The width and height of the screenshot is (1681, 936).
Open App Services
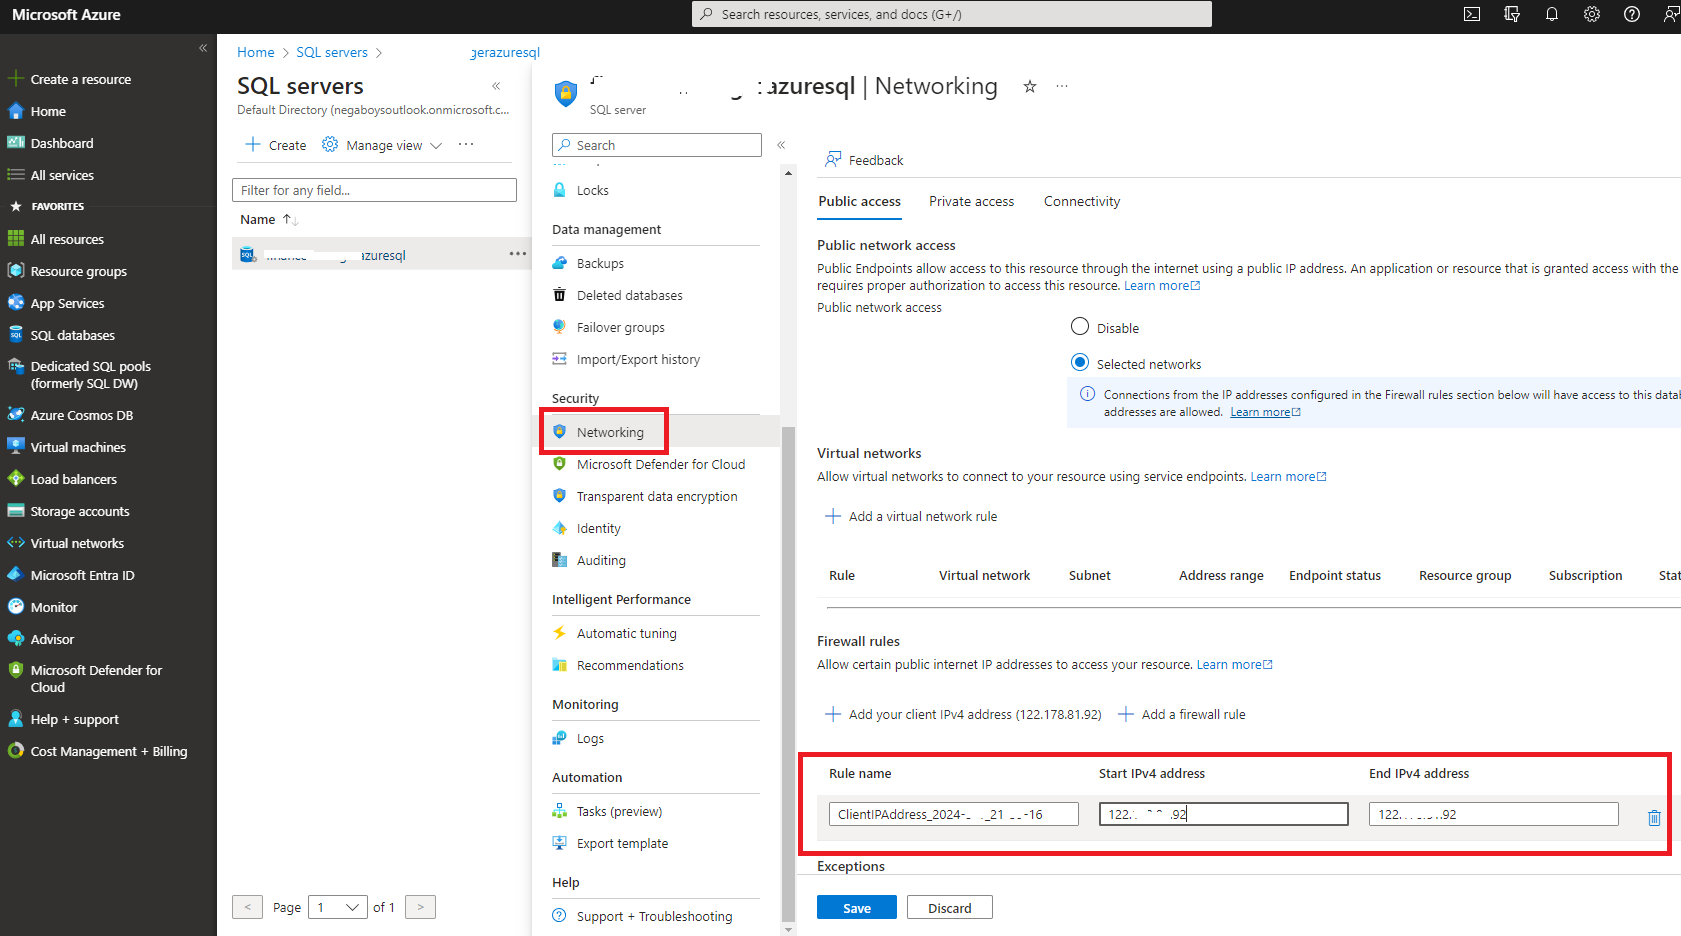tap(67, 303)
